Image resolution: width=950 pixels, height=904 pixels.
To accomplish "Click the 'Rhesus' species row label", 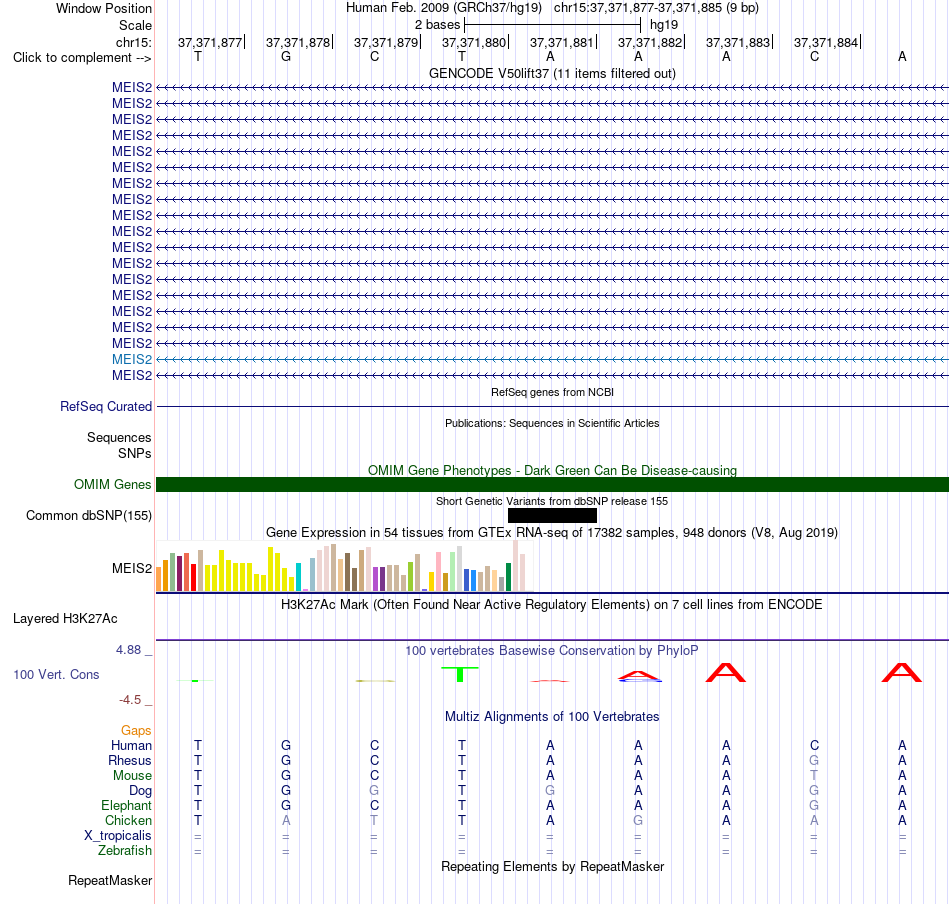I will click(x=130, y=760).
